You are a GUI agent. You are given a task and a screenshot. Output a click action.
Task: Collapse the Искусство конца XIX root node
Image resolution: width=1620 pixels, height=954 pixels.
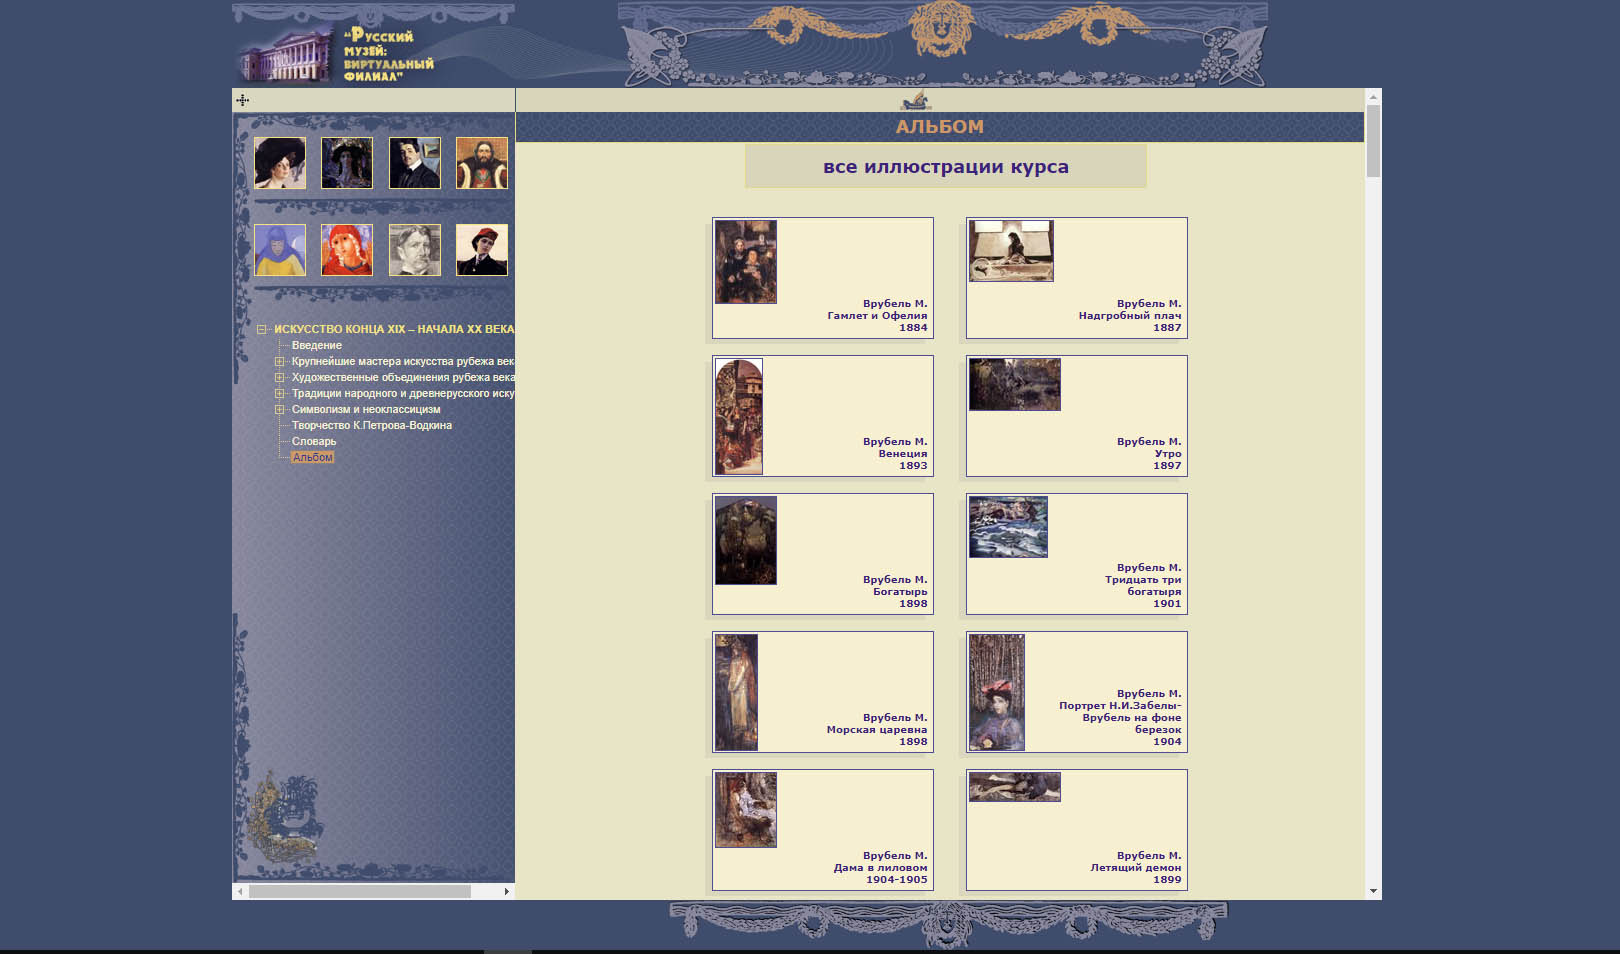261,329
